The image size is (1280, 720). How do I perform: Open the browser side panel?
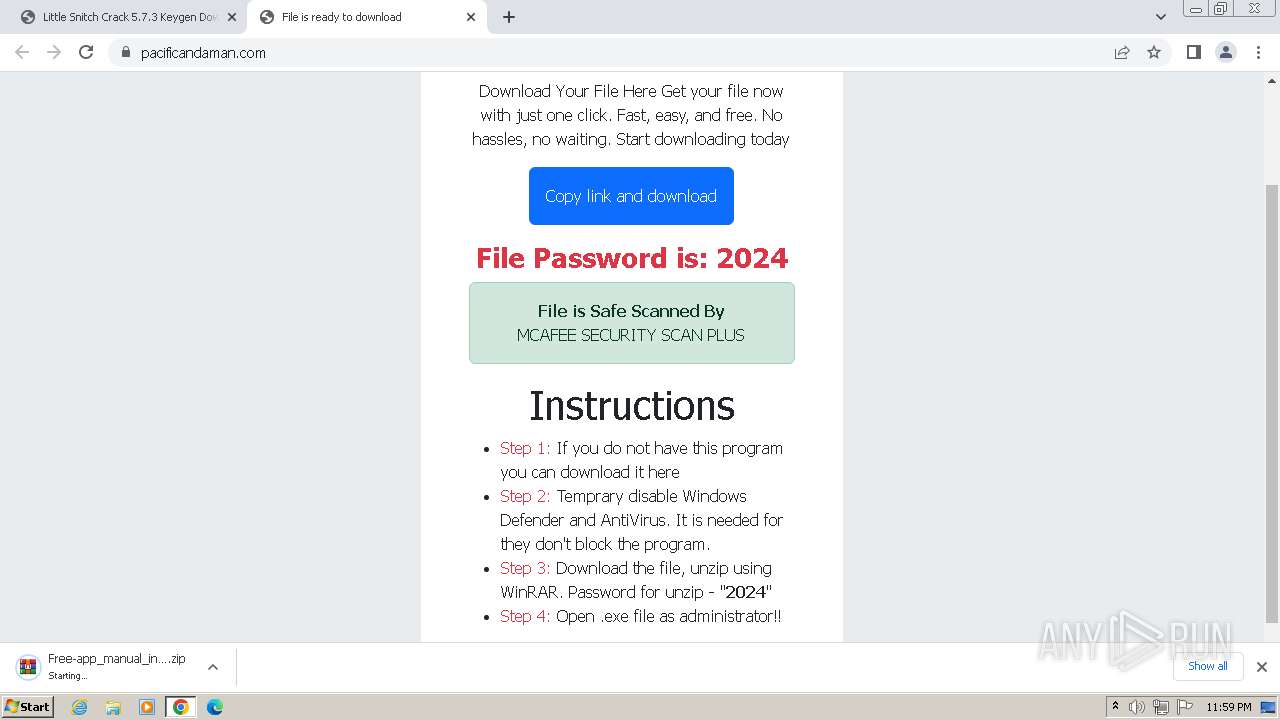1193,52
